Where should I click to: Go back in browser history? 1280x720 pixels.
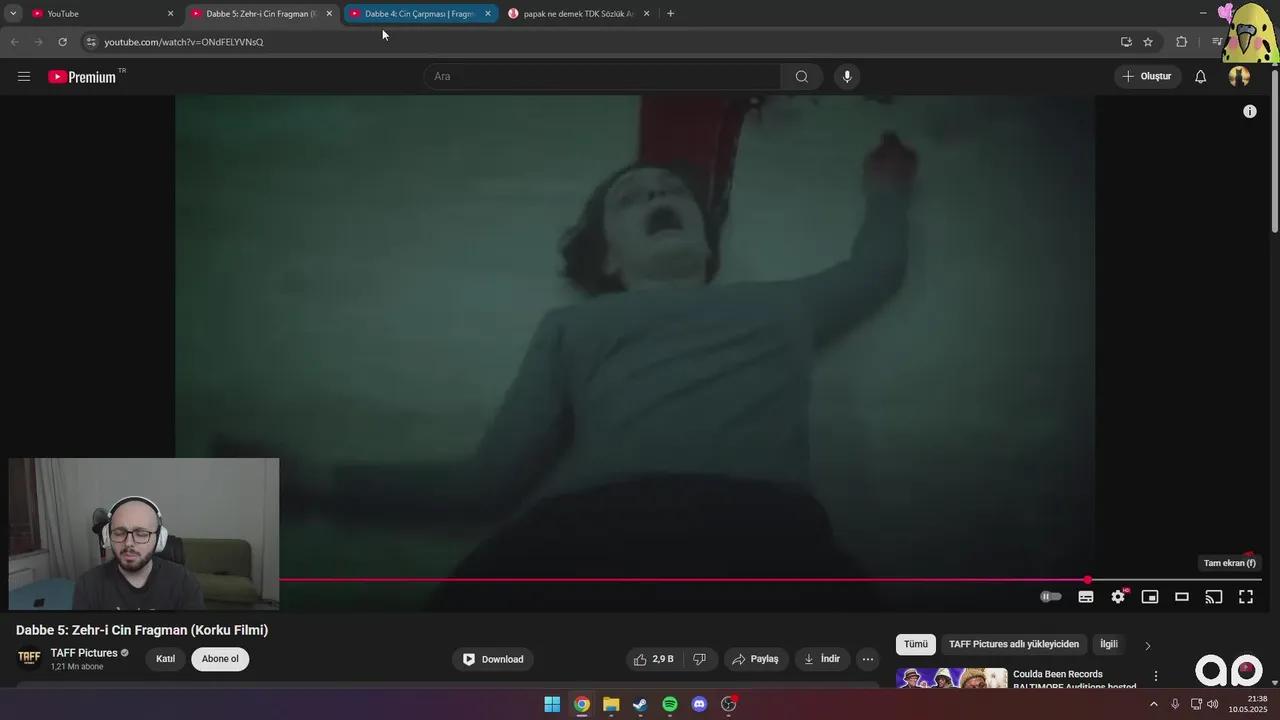[14, 42]
